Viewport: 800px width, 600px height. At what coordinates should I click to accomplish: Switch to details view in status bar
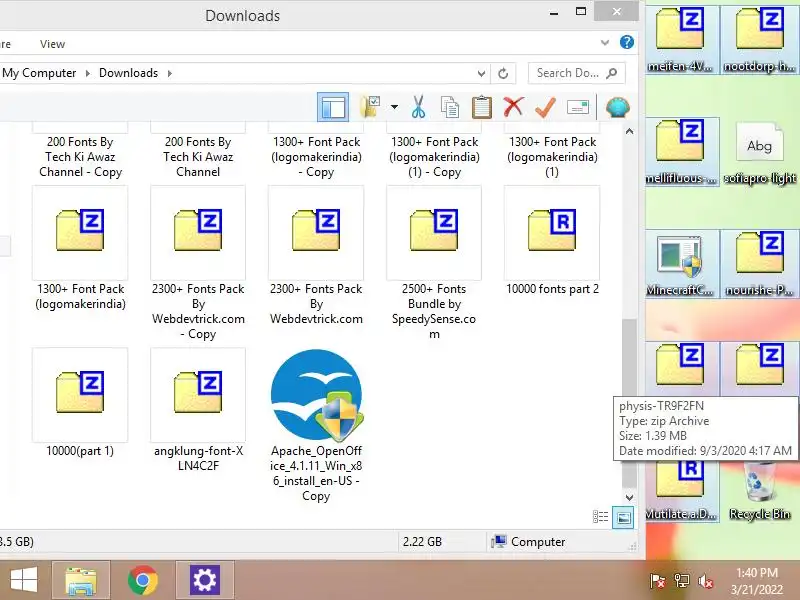pos(601,517)
